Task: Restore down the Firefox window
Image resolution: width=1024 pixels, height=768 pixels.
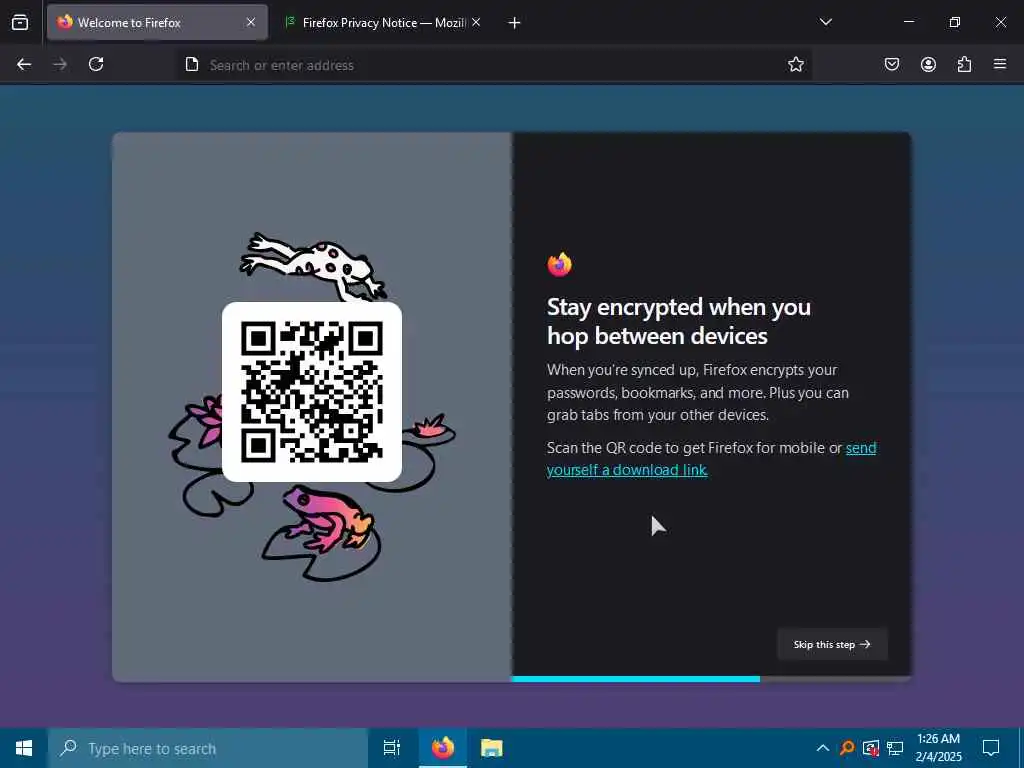Action: (954, 22)
